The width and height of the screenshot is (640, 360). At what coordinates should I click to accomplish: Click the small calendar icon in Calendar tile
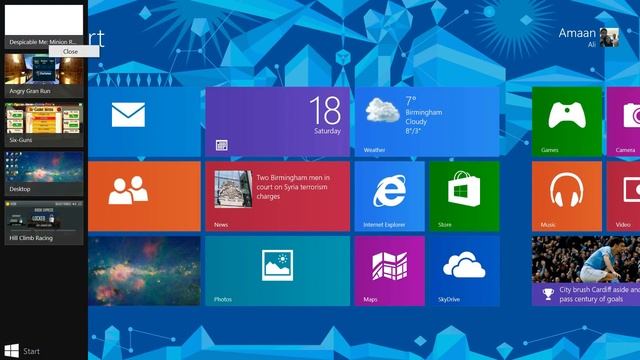tap(222, 145)
